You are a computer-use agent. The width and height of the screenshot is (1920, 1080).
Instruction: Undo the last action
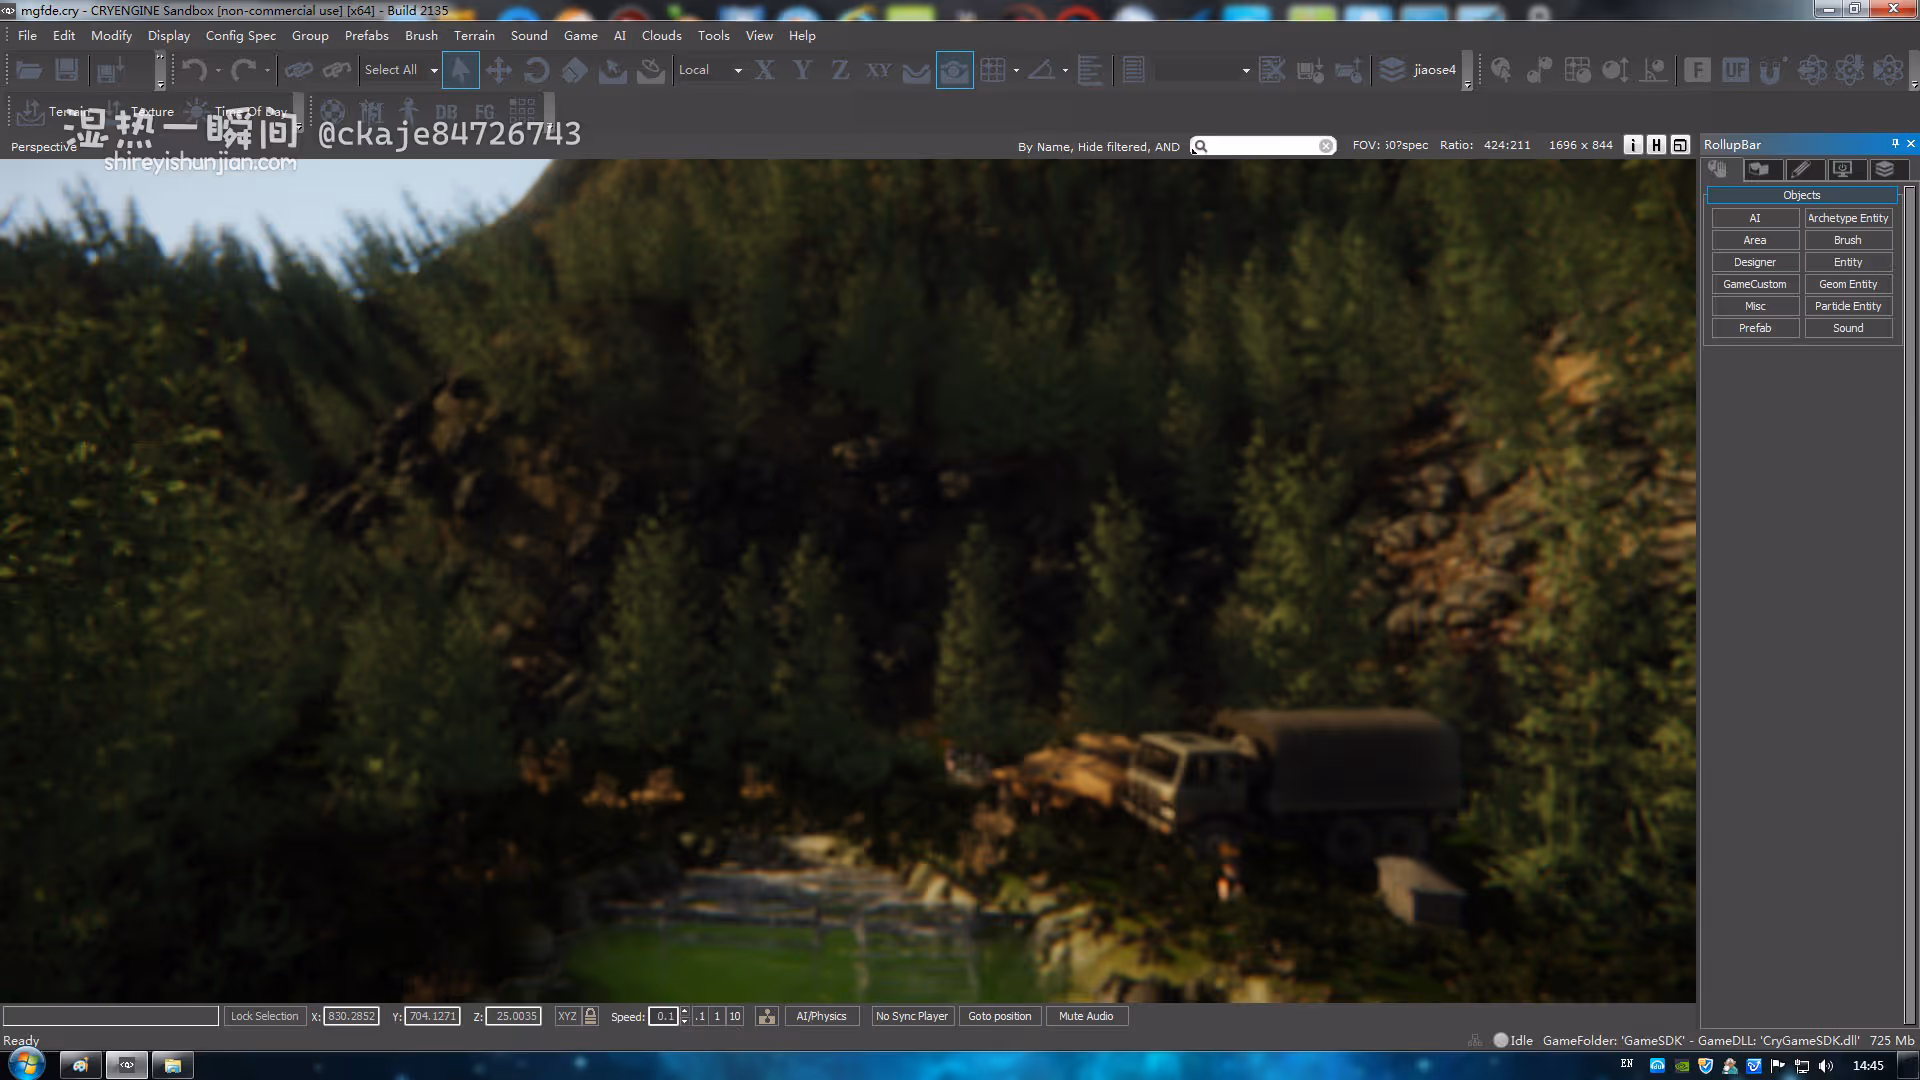[195, 70]
